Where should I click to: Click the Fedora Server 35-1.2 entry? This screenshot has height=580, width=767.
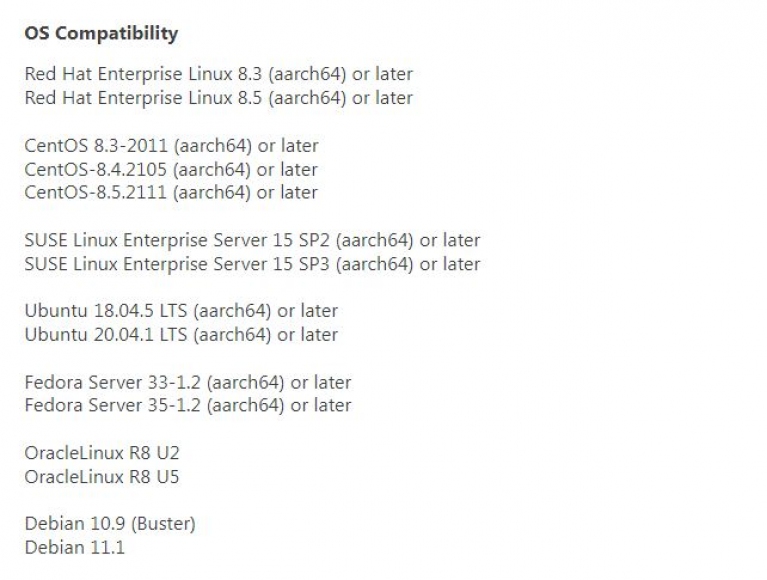(188, 405)
